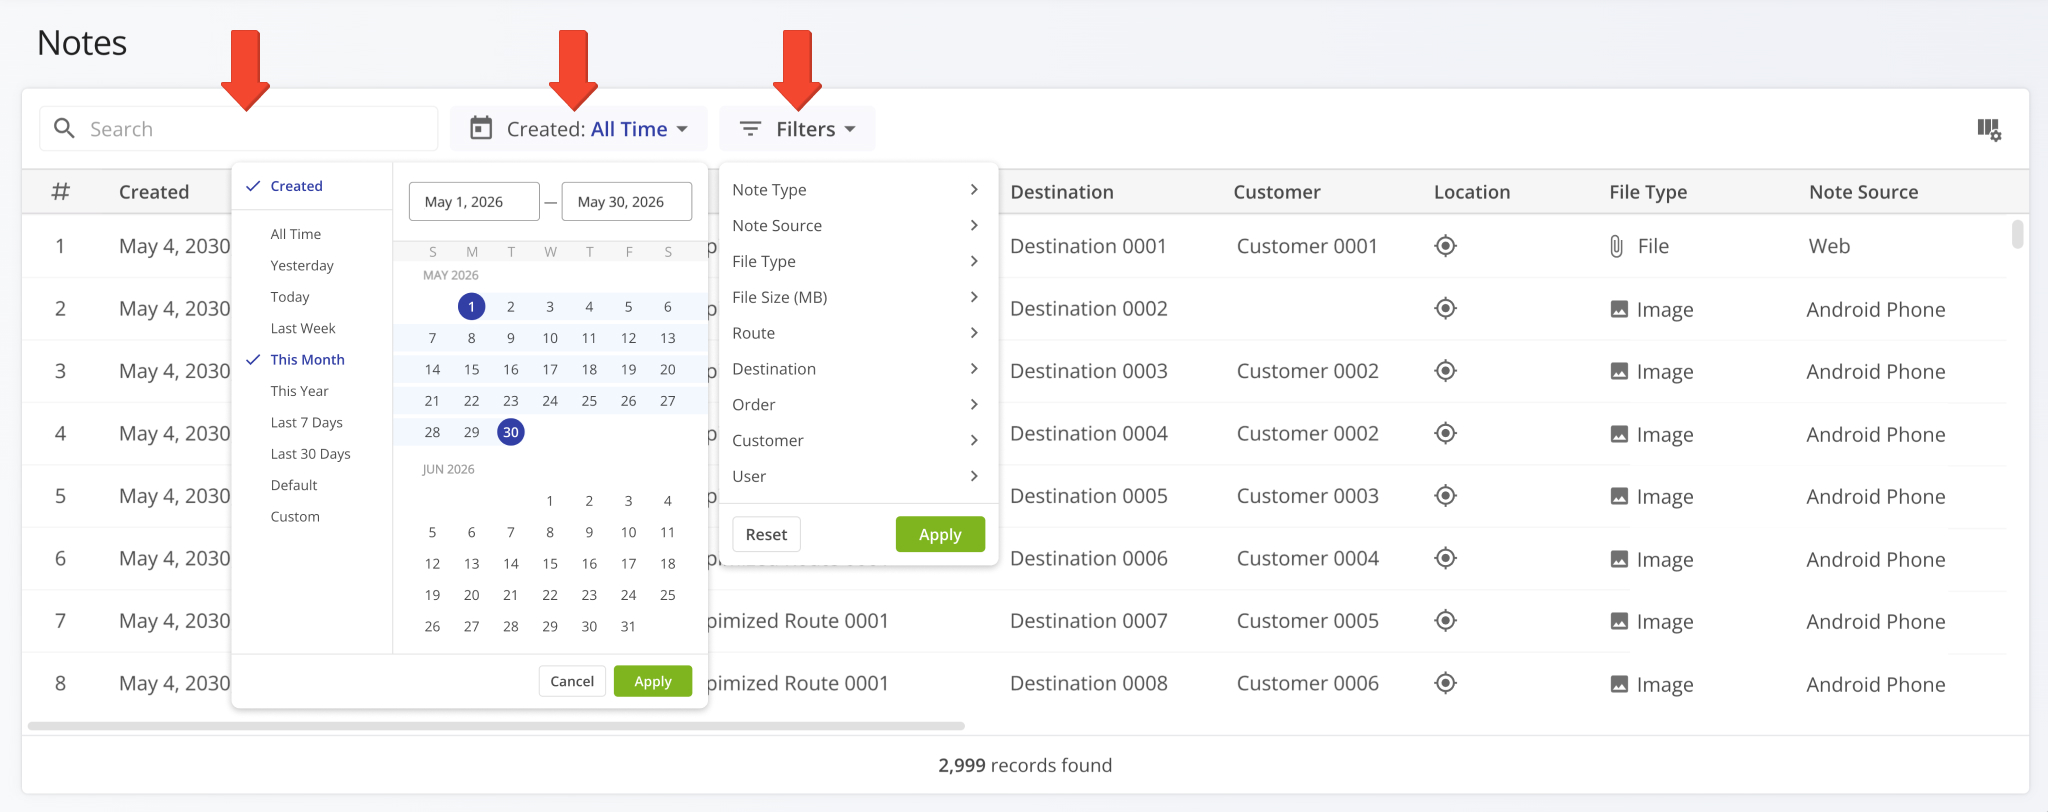Click the horizontal scrollbar under the table
2048x812 pixels.
[496, 726]
